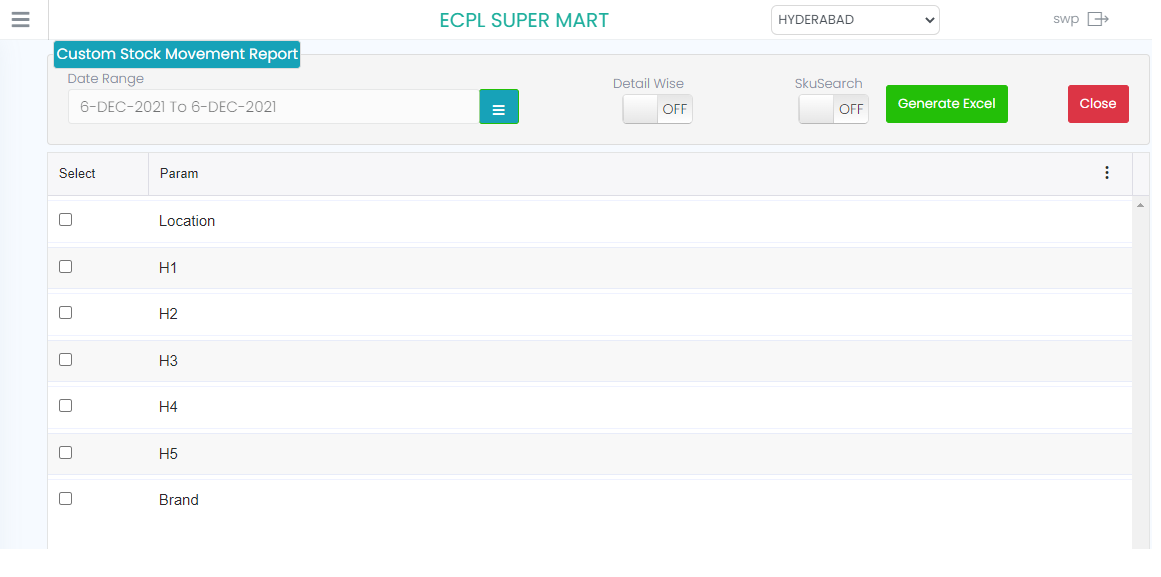Click the Custom Stock Movement Report title
1161x577 pixels.
pos(177,54)
